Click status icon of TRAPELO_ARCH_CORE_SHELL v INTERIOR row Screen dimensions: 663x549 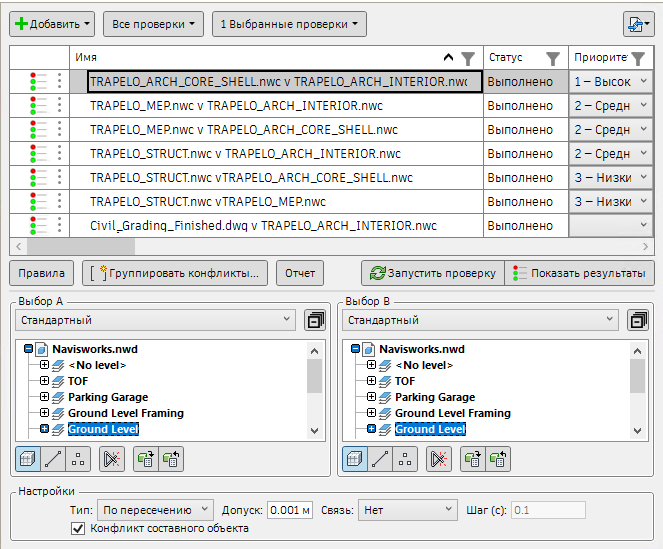tap(38, 81)
